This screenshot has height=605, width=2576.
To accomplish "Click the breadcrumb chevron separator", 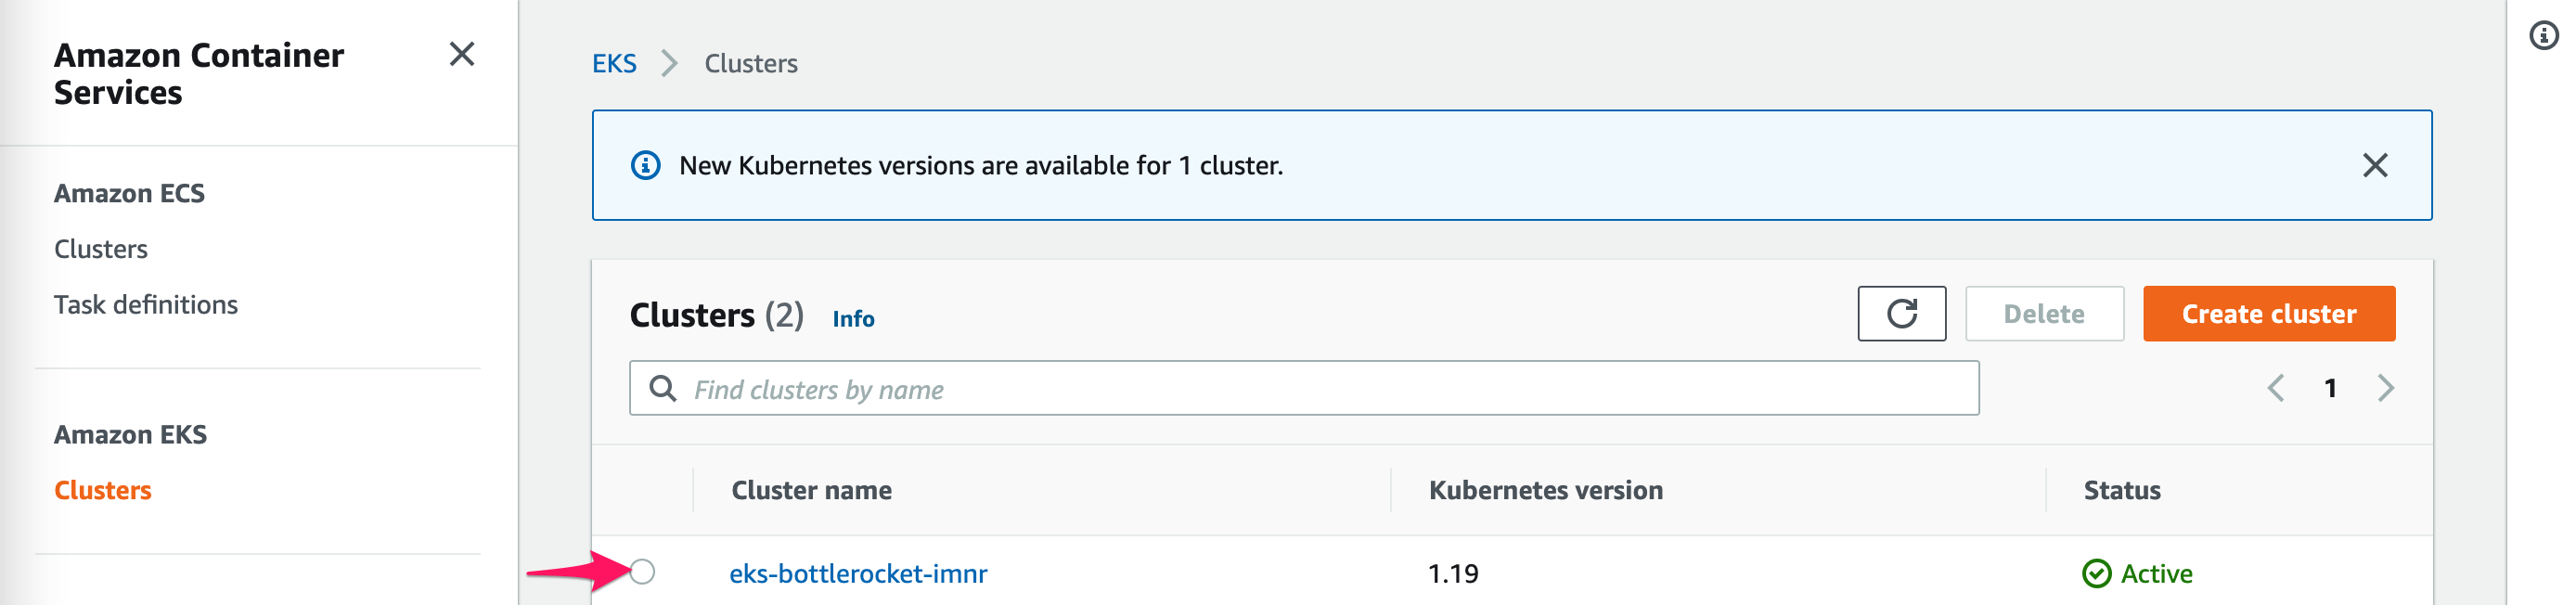I will [x=669, y=64].
